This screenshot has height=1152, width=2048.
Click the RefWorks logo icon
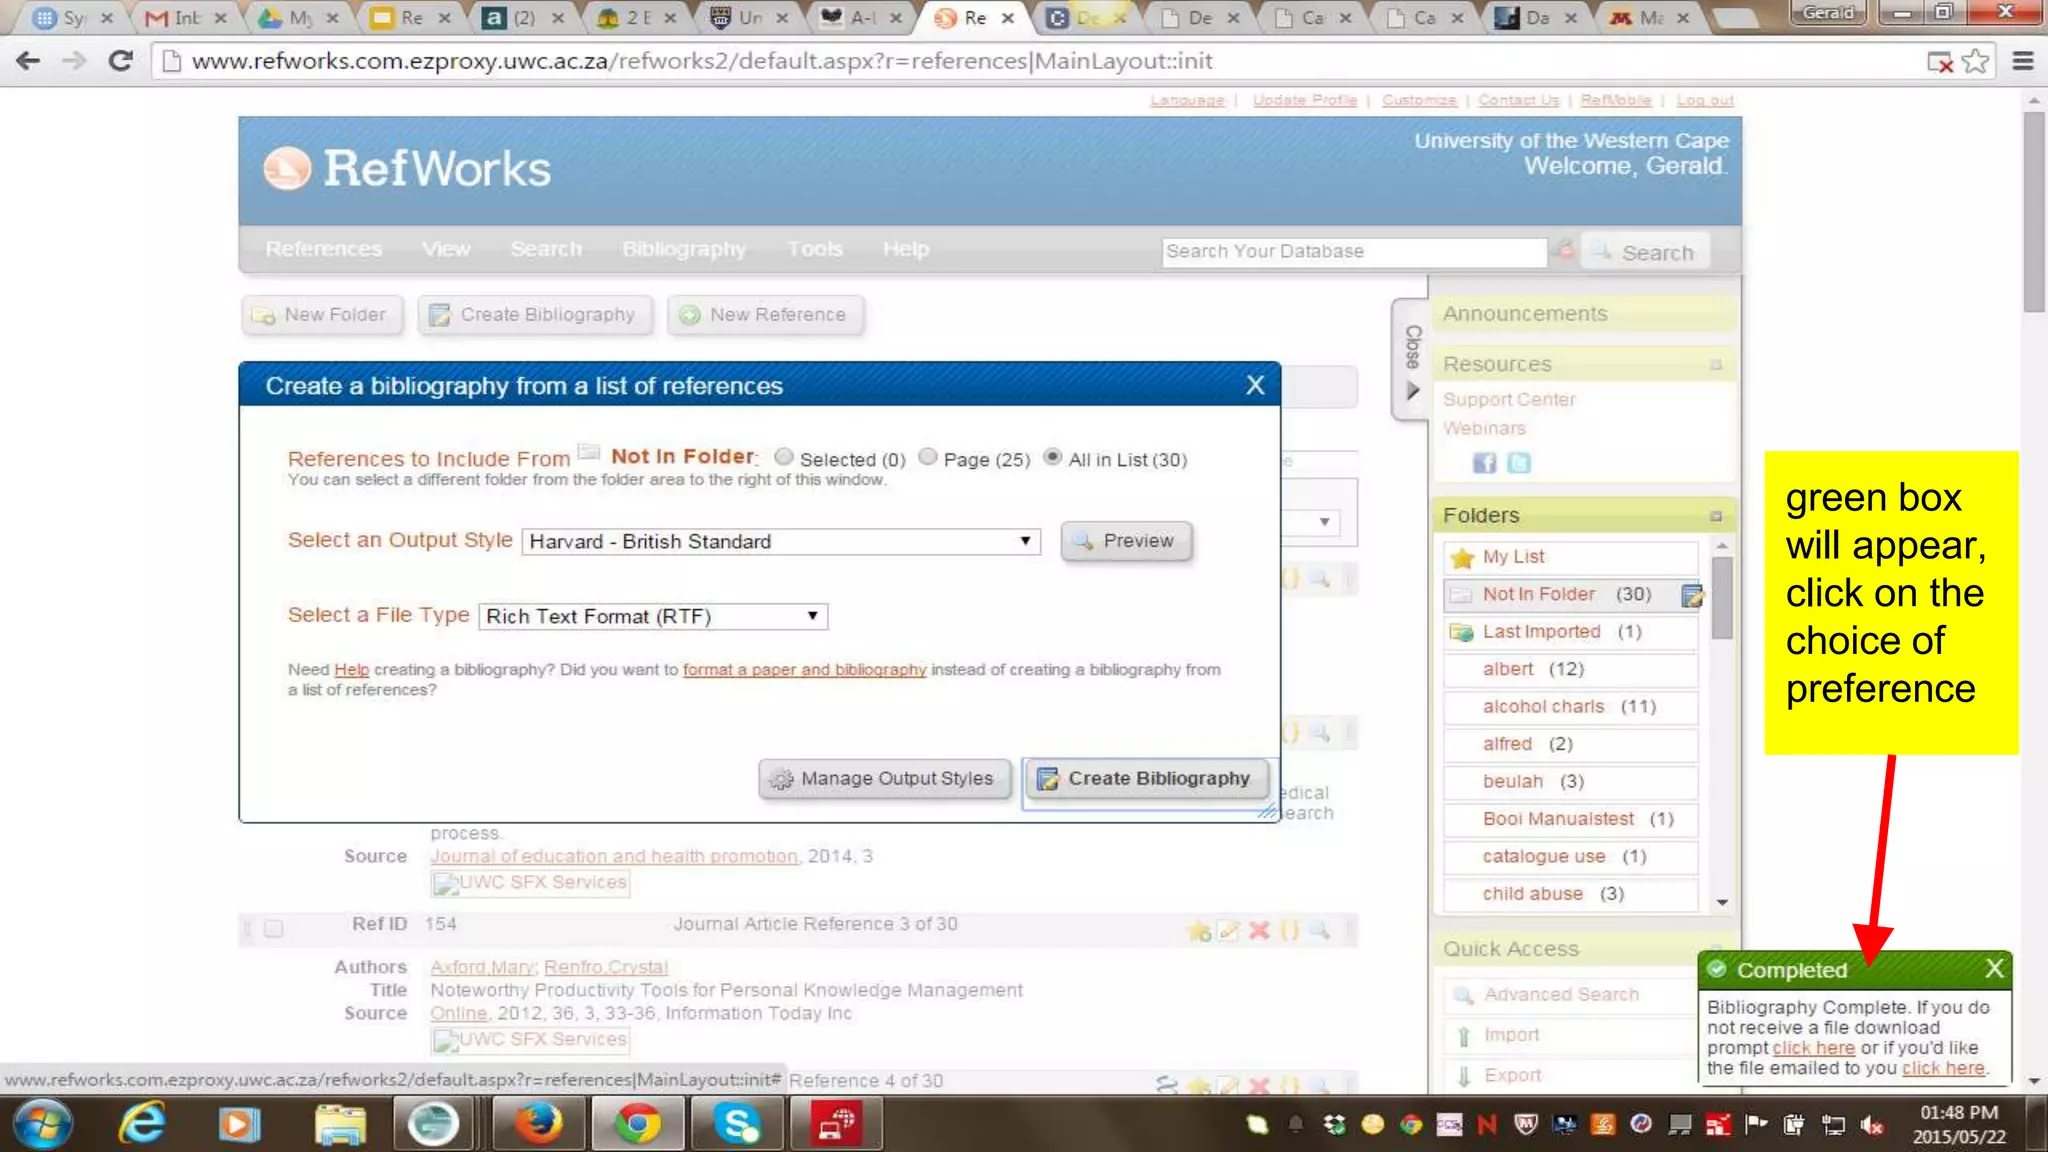coord(287,168)
